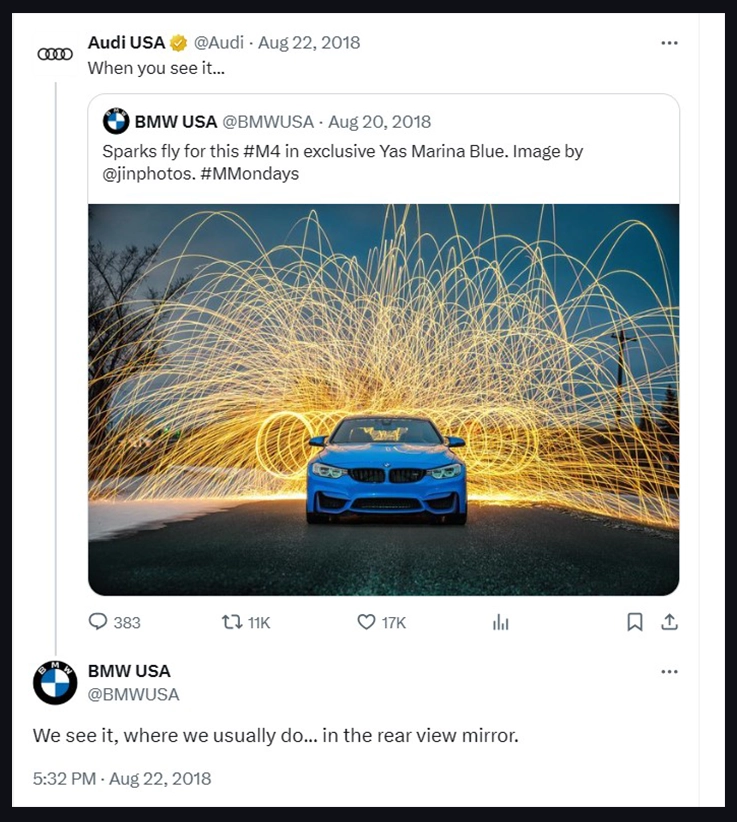Click BMW USA reply profile avatar
The image size is (737, 822).
55,682
